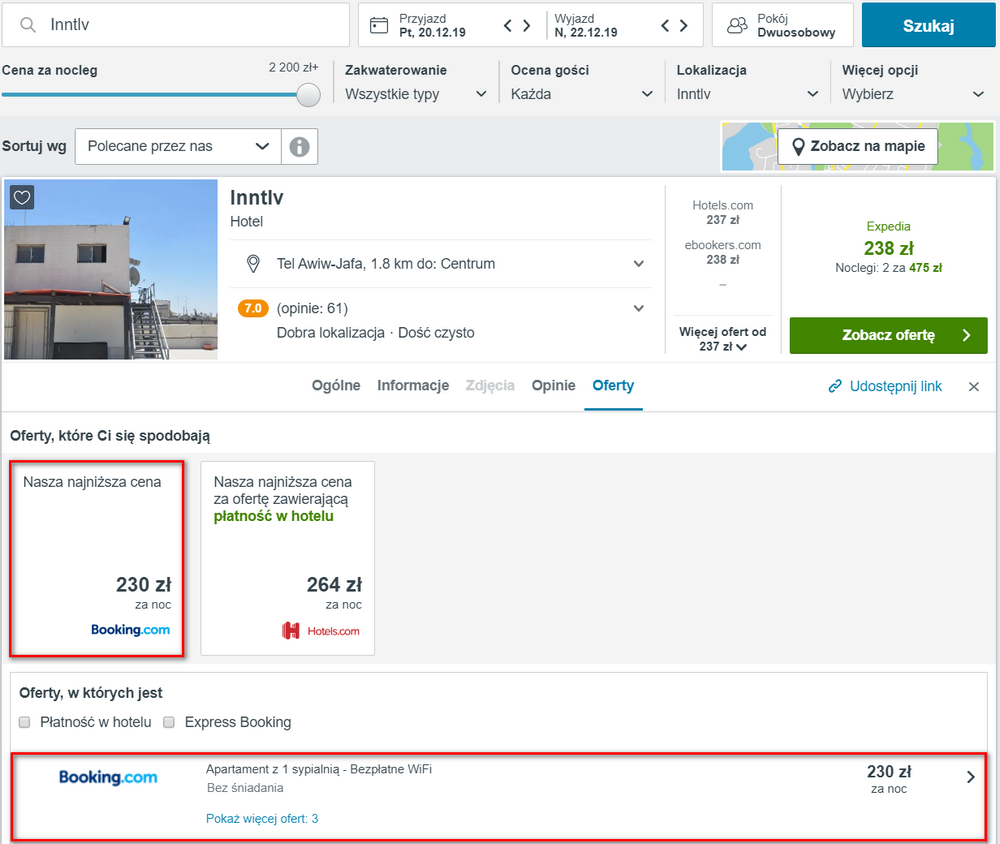Switch to the Oferty tab

613,385
